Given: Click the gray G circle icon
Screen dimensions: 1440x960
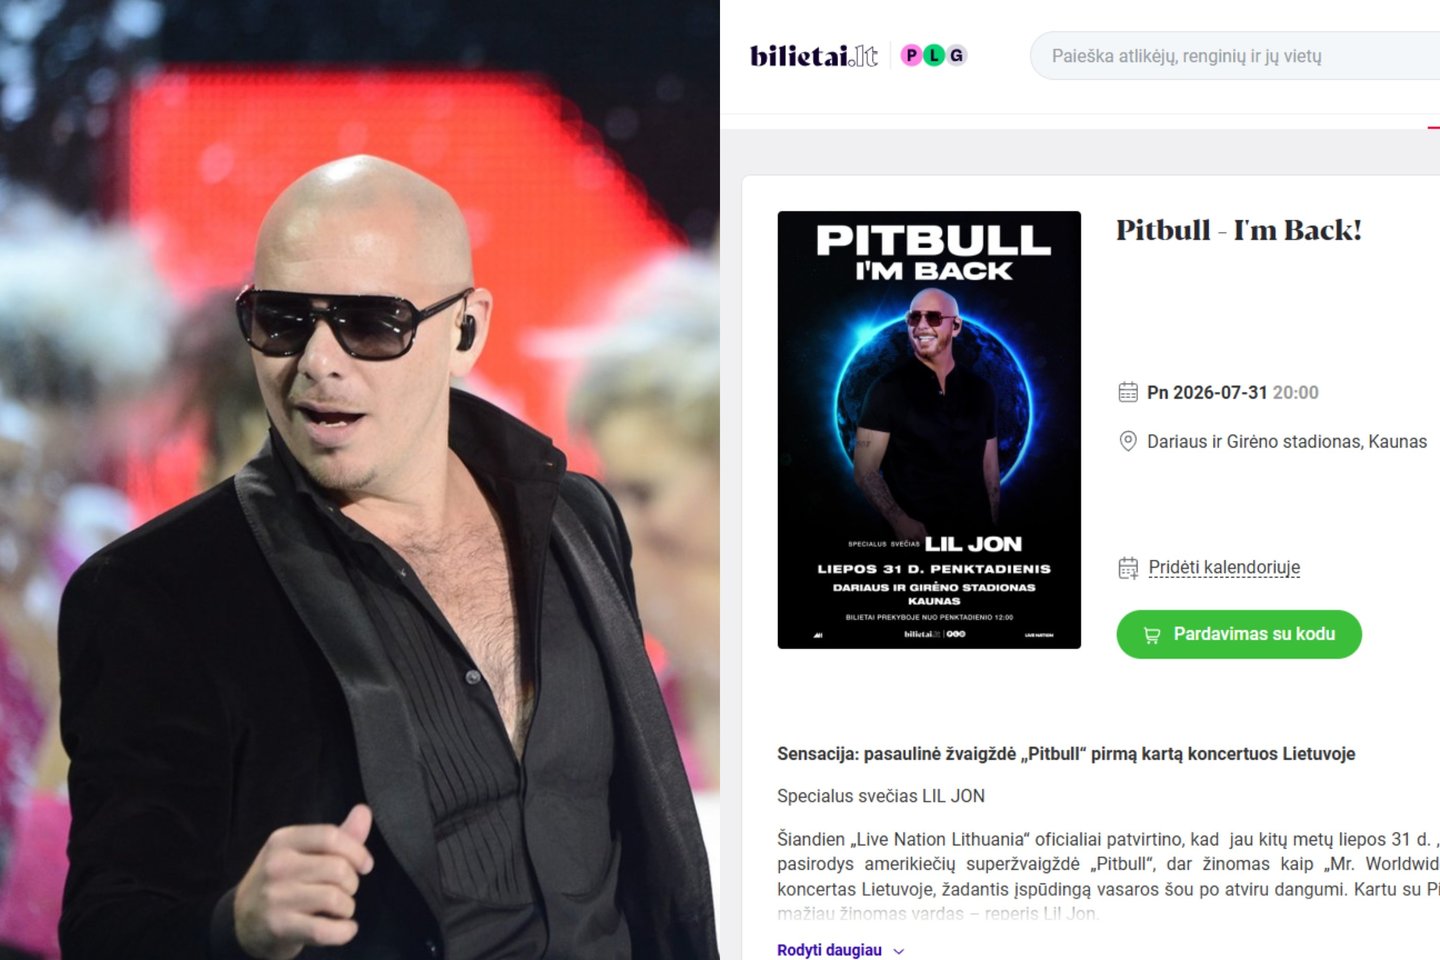Looking at the screenshot, I should 957,56.
